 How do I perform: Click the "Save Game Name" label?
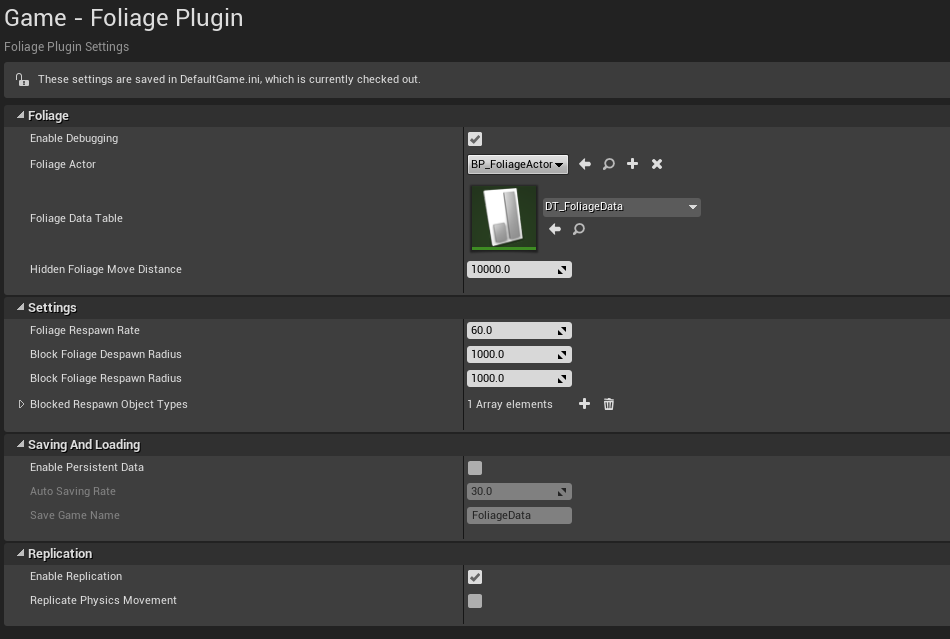point(75,515)
